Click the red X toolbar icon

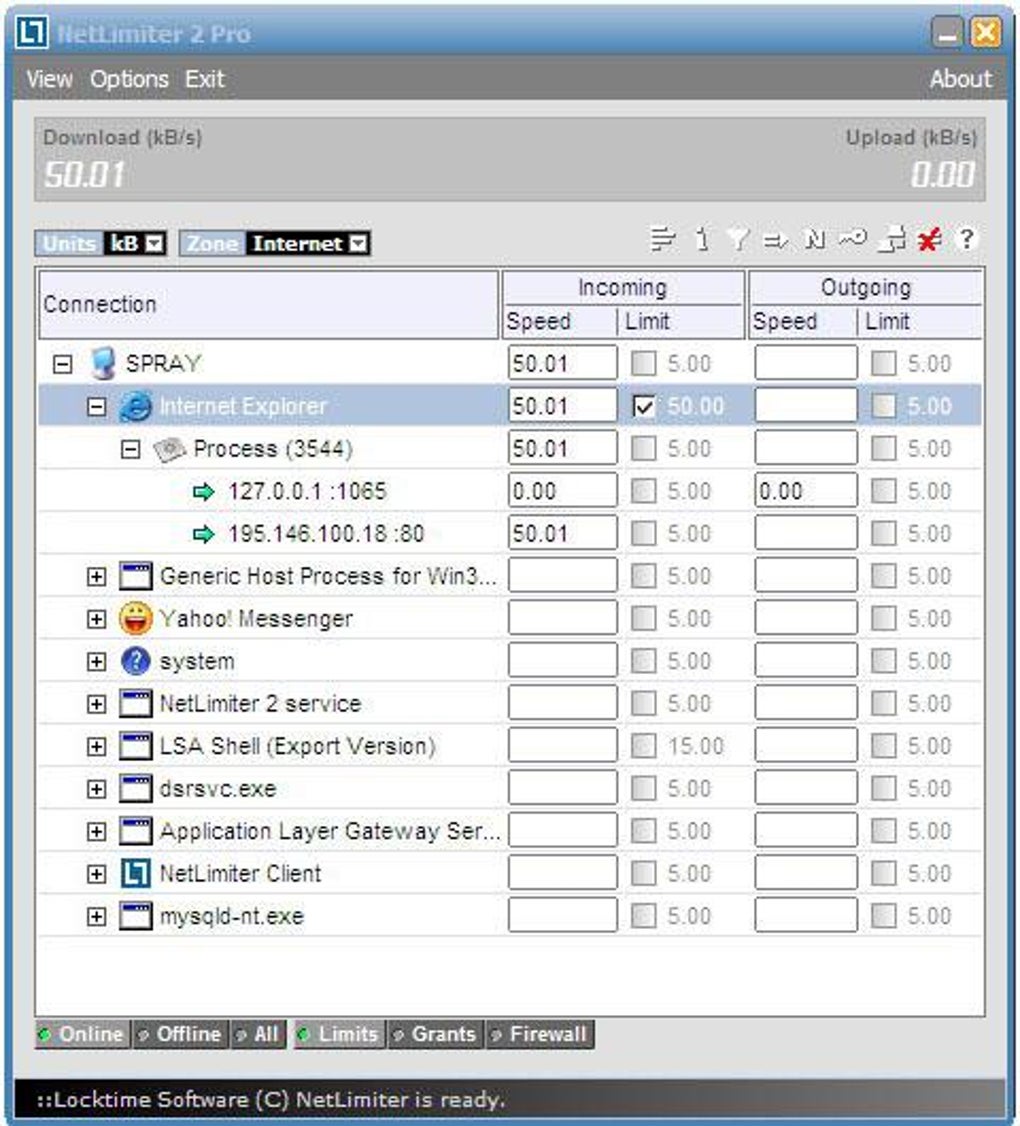coord(929,239)
